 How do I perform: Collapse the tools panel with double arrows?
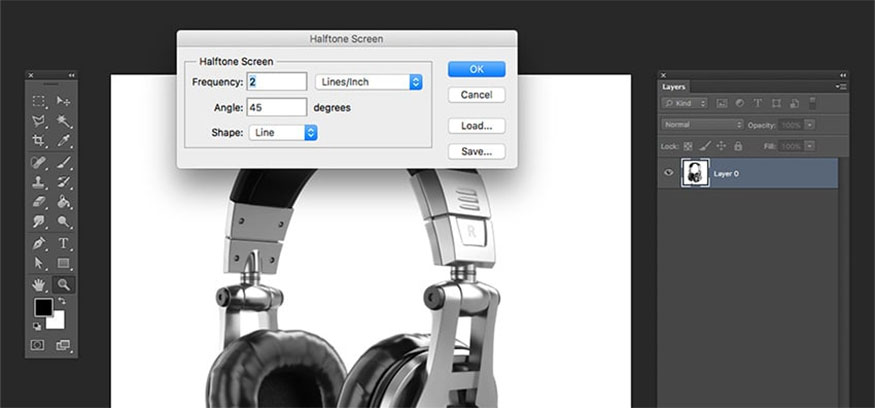click(72, 75)
